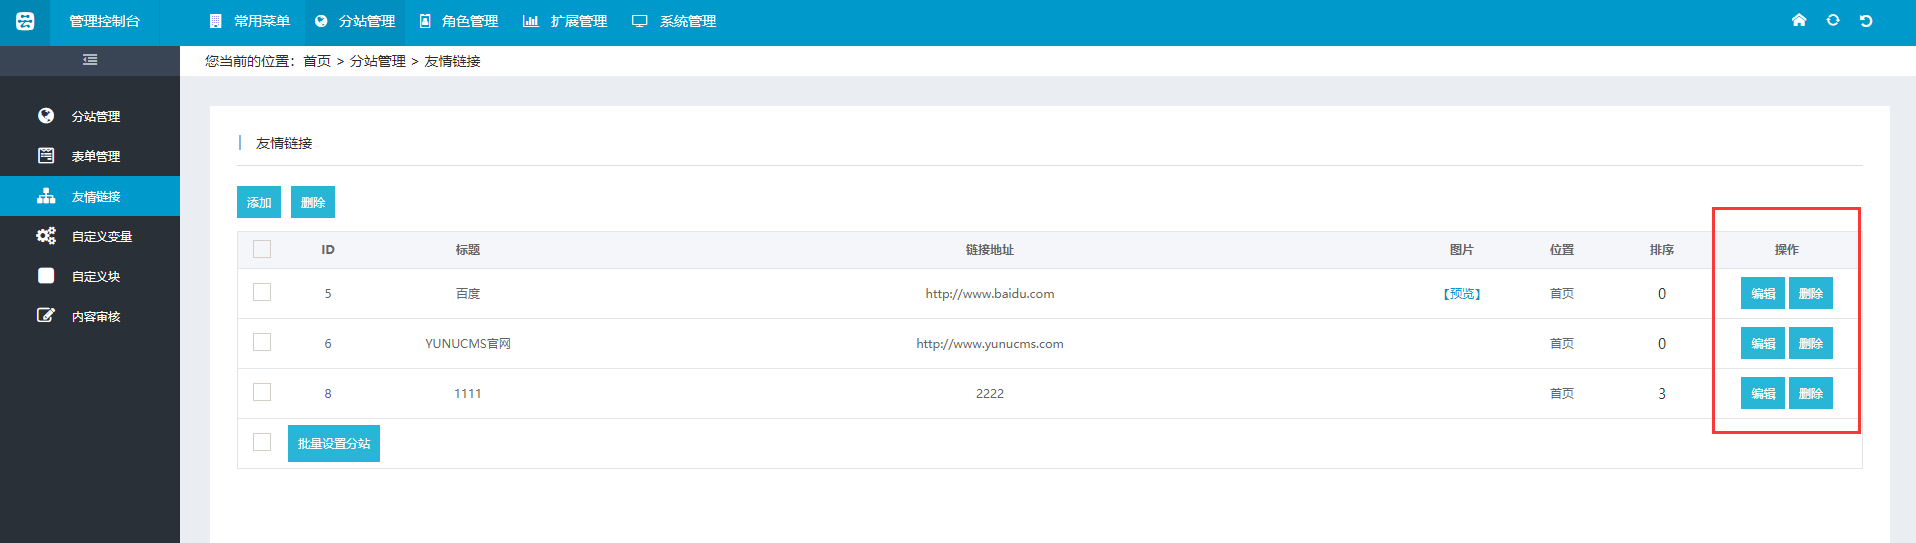The height and width of the screenshot is (543, 1916).
Task: Click the refresh icon in top-right header
Action: point(1832,20)
